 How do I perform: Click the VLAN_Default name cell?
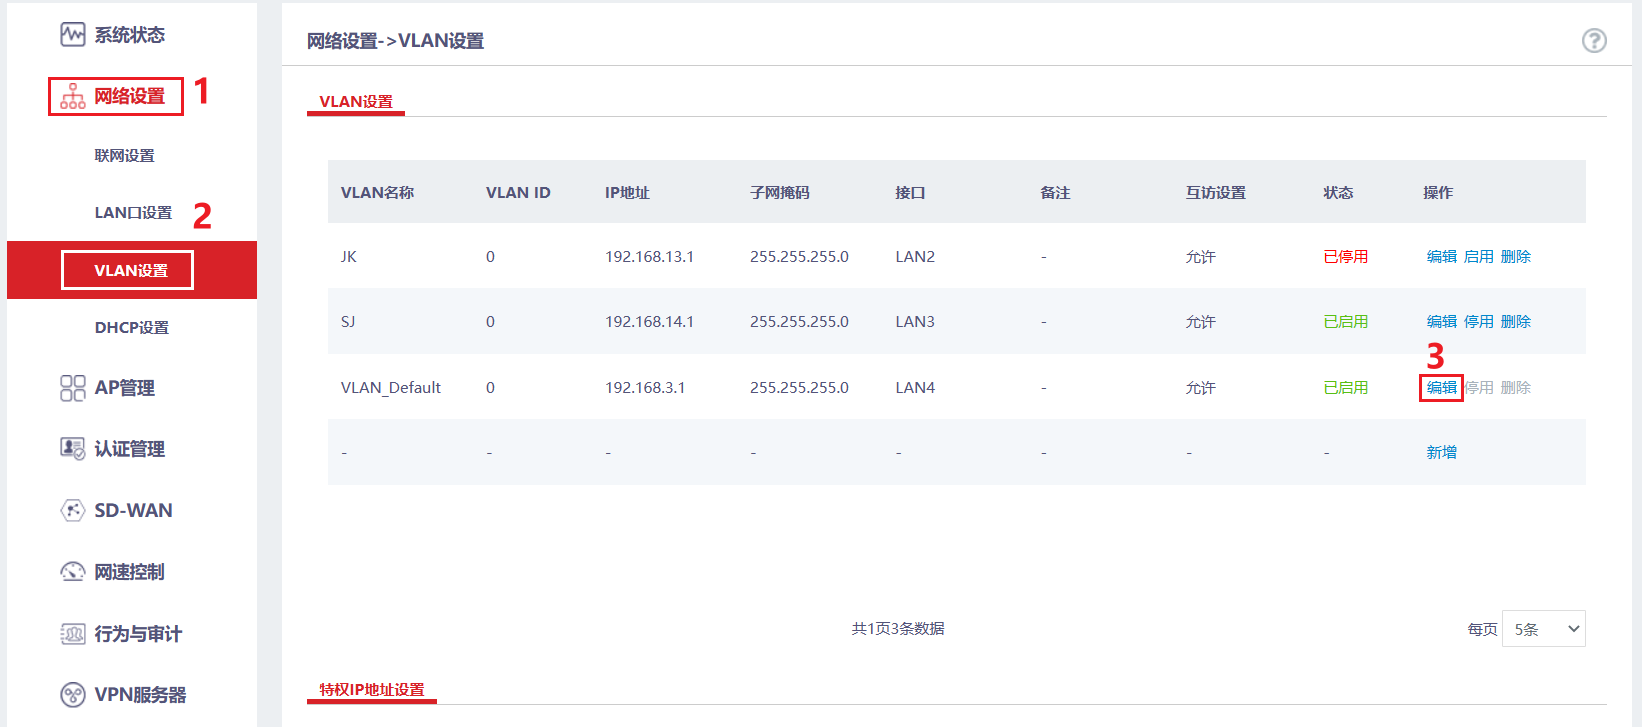[391, 388]
